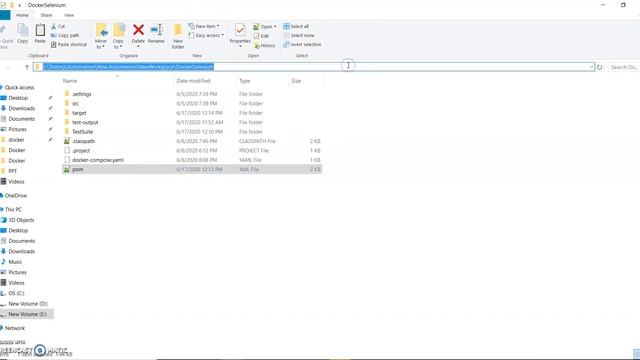Open the lowercase docker pinned folder
The width and height of the screenshot is (640, 360).
[16, 140]
